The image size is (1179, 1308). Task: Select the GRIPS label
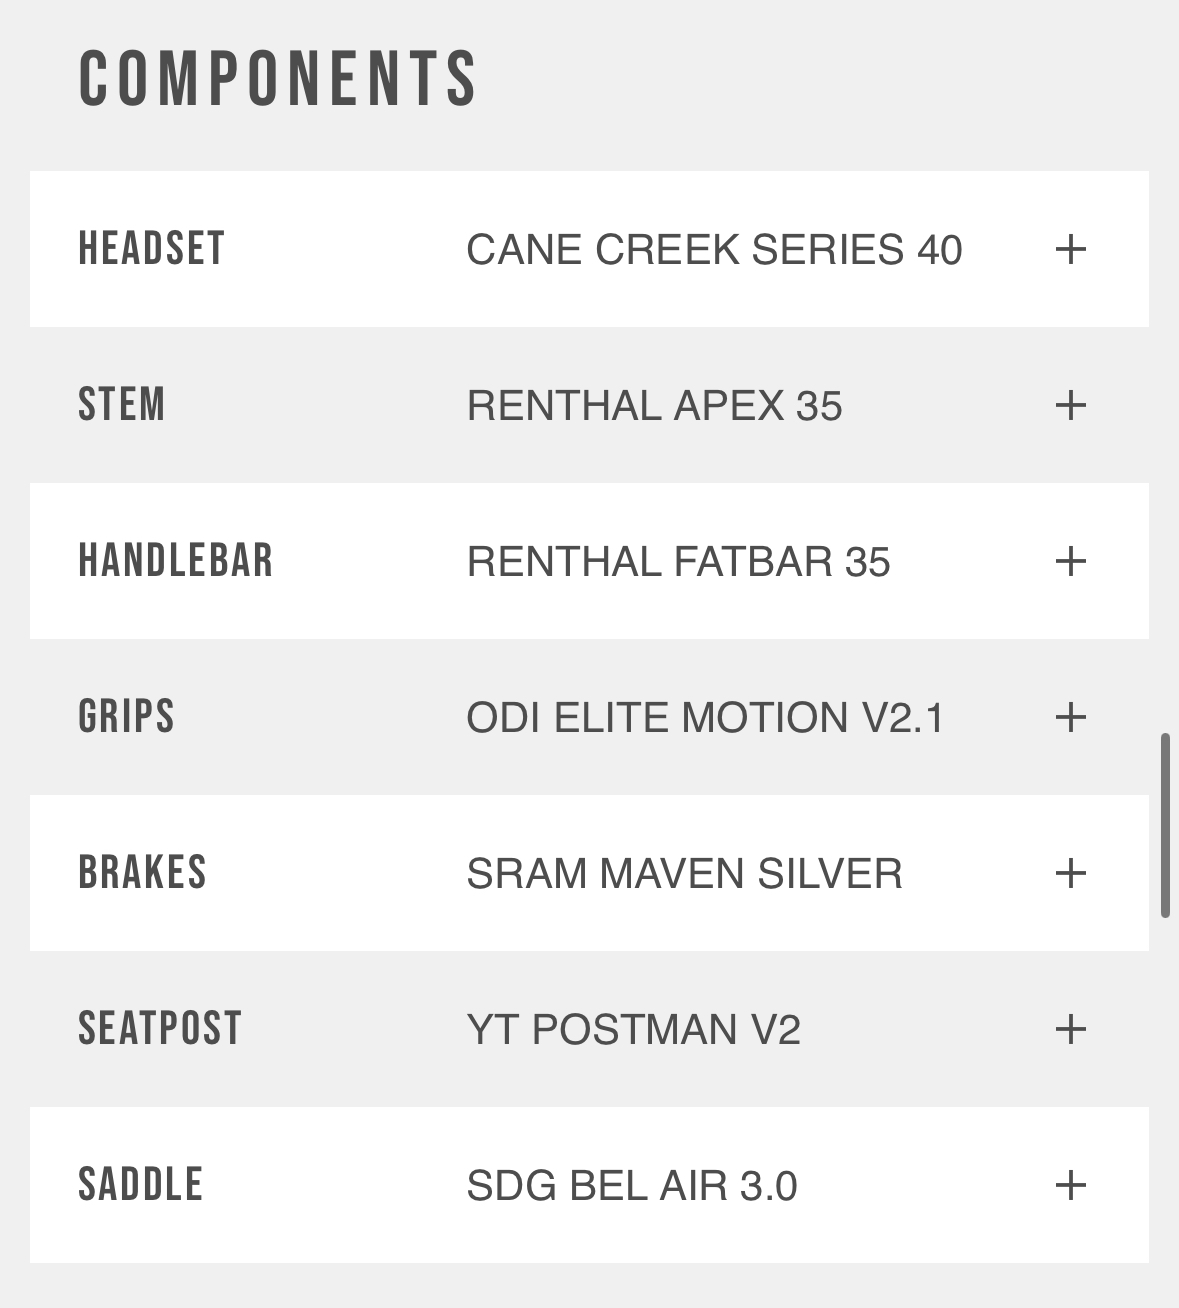tap(127, 717)
